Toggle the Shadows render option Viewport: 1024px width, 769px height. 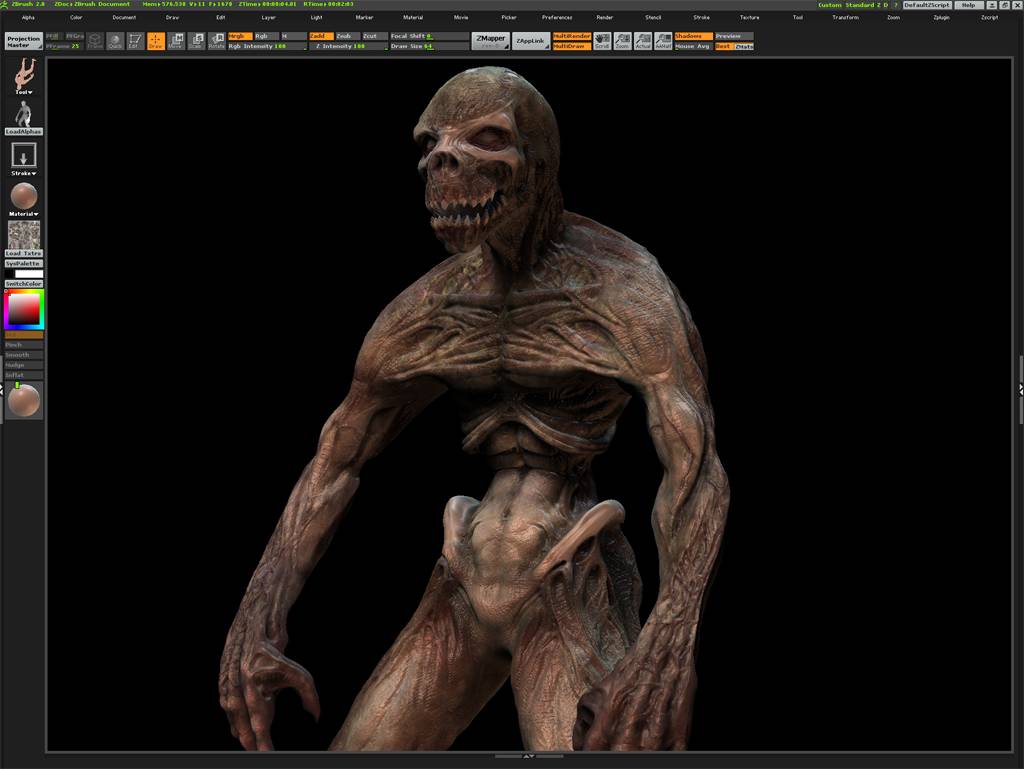[694, 36]
